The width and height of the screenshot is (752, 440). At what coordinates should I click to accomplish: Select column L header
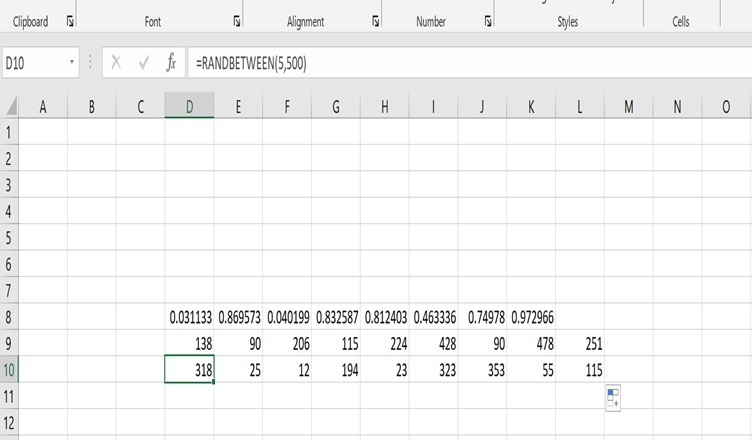click(580, 107)
